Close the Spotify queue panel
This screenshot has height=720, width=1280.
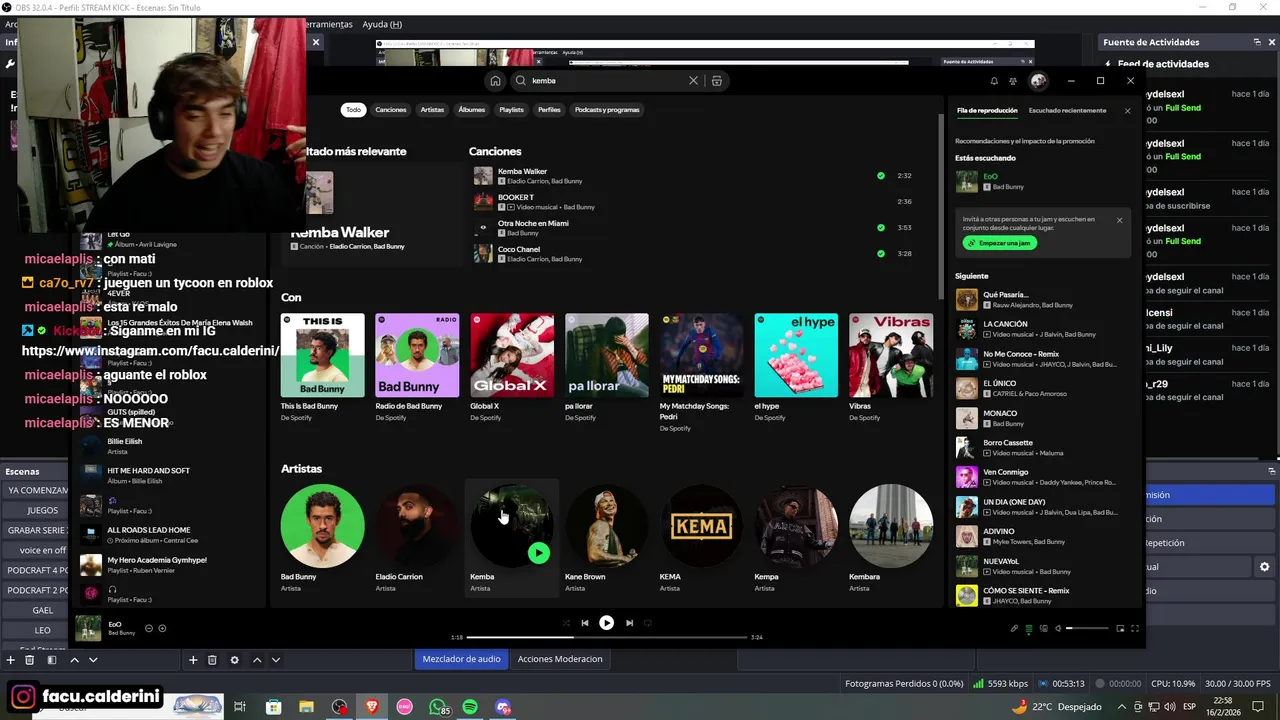pos(1127,111)
